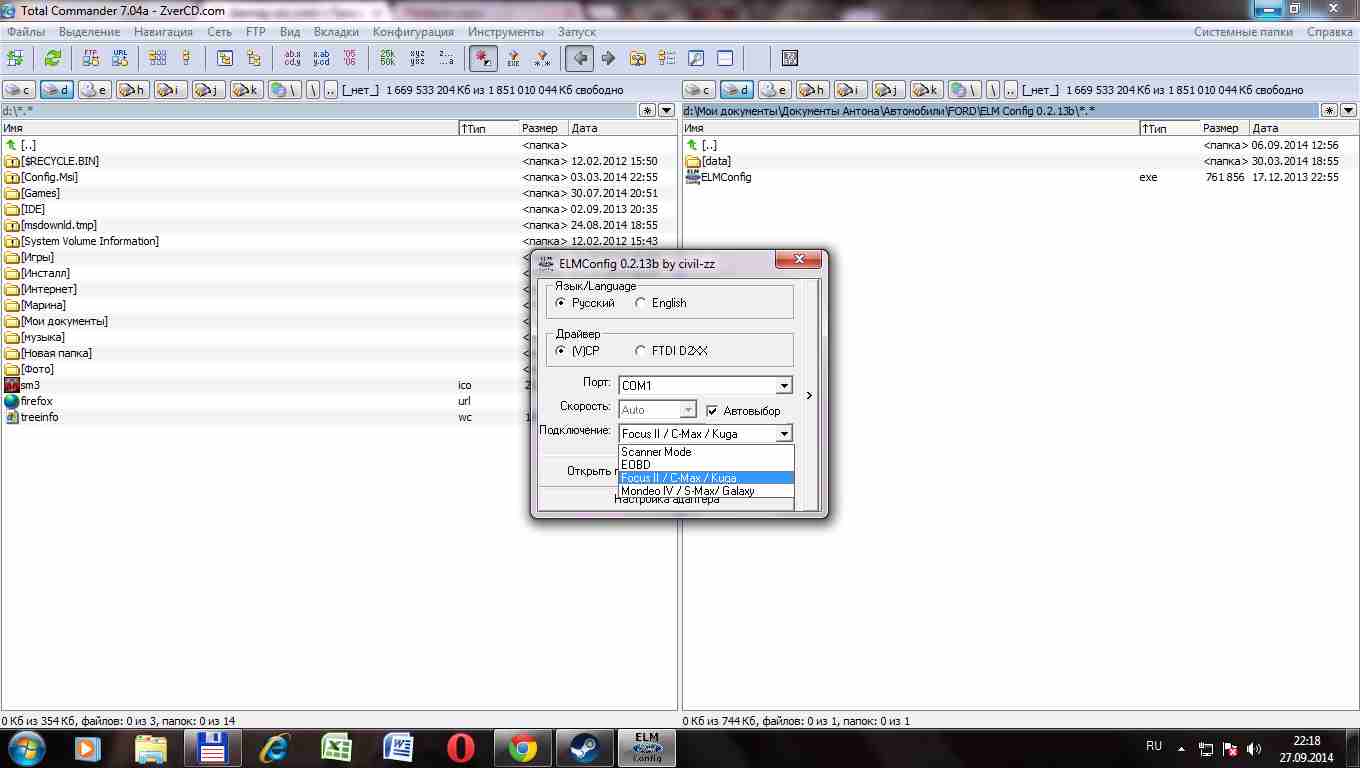Toggle the Автовыбор checkbox
This screenshot has width=1360, height=768.
pos(712,411)
